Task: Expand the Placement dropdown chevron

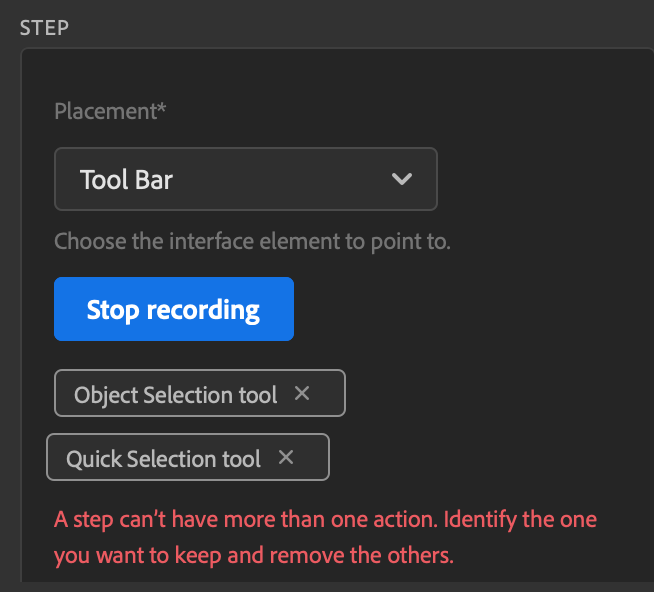Action: [x=402, y=180]
